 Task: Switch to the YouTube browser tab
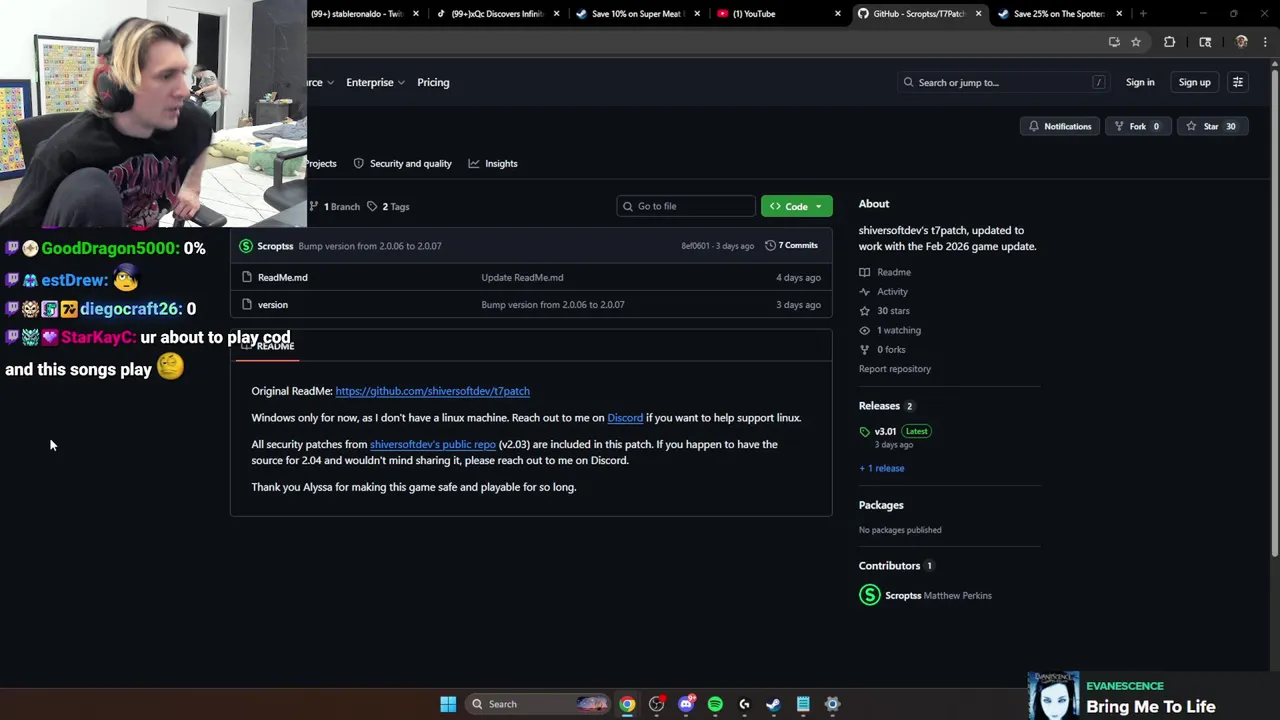pyautogui.click(x=777, y=14)
